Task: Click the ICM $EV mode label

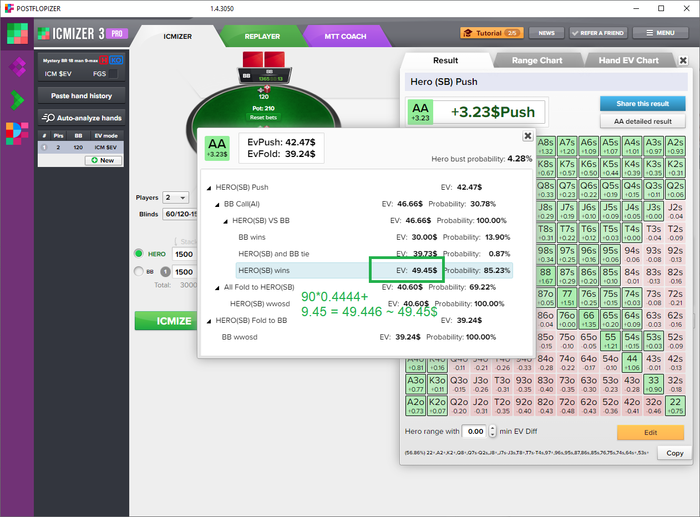Action: tap(58, 74)
